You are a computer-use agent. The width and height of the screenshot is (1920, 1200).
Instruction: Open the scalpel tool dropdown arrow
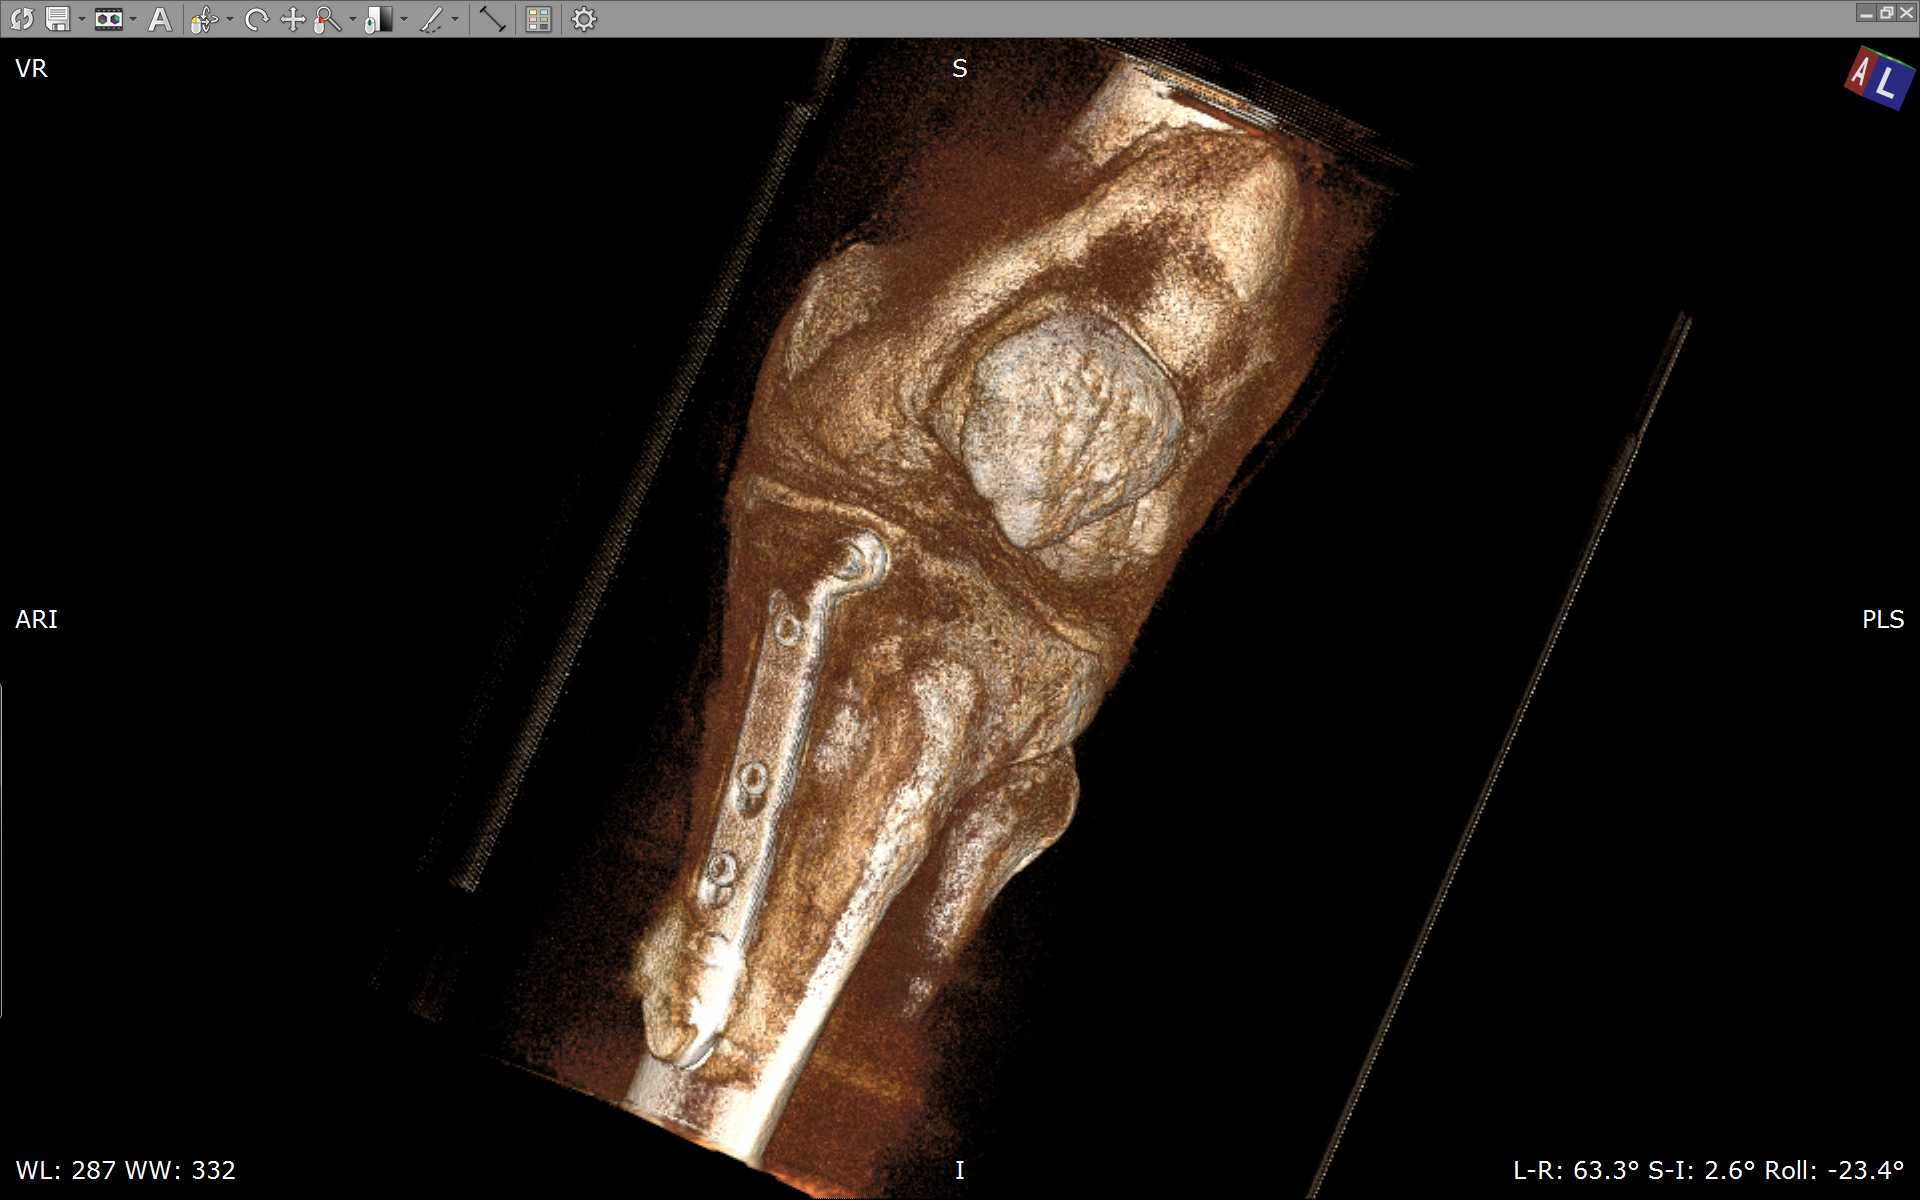(x=455, y=19)
